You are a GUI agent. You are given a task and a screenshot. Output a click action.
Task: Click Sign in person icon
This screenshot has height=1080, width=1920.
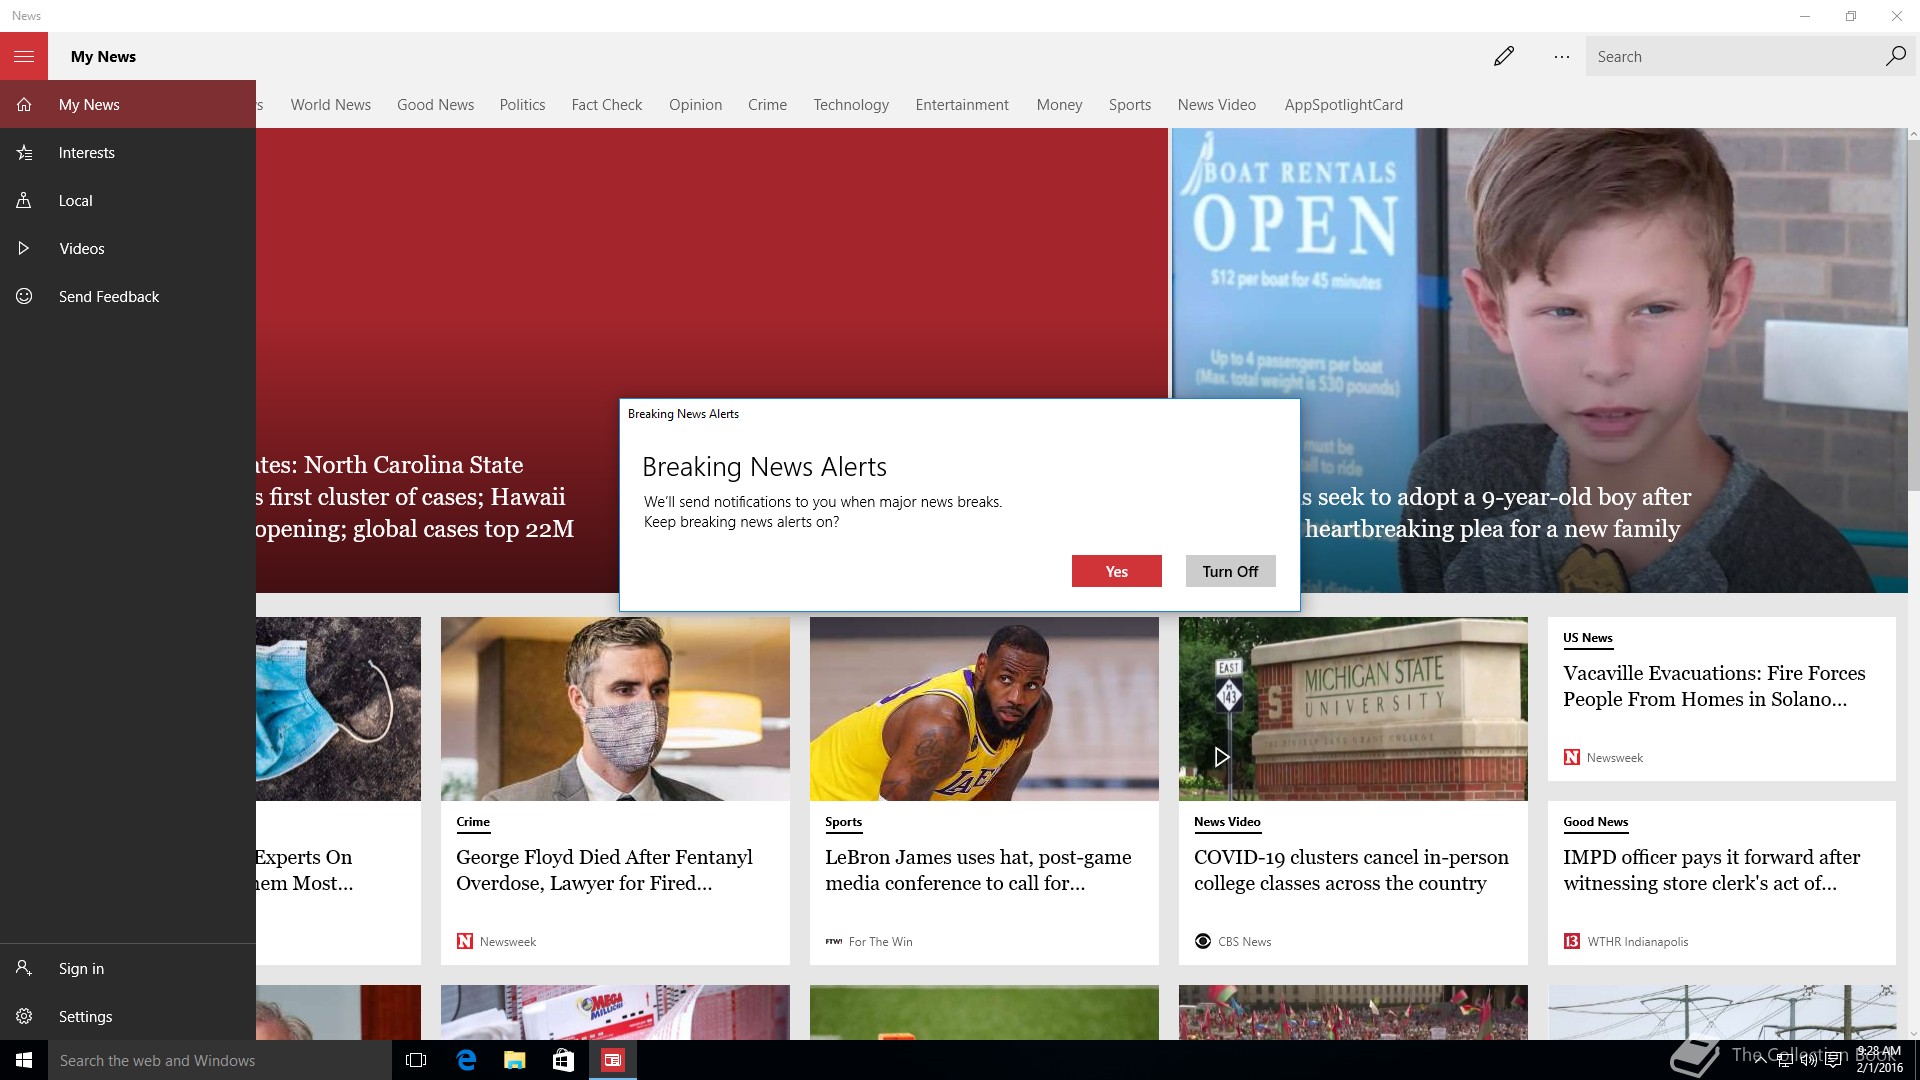coord(24,968)
